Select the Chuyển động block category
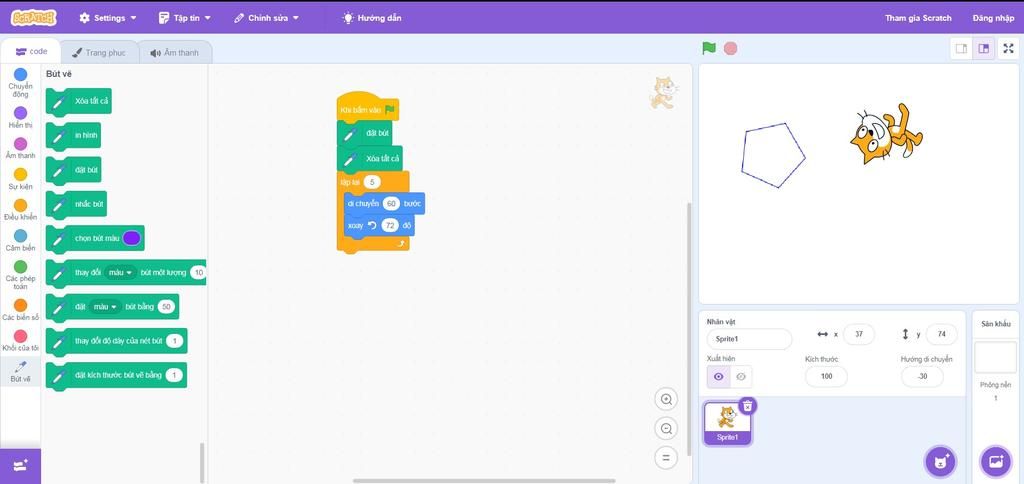 (x=20, y=82)
